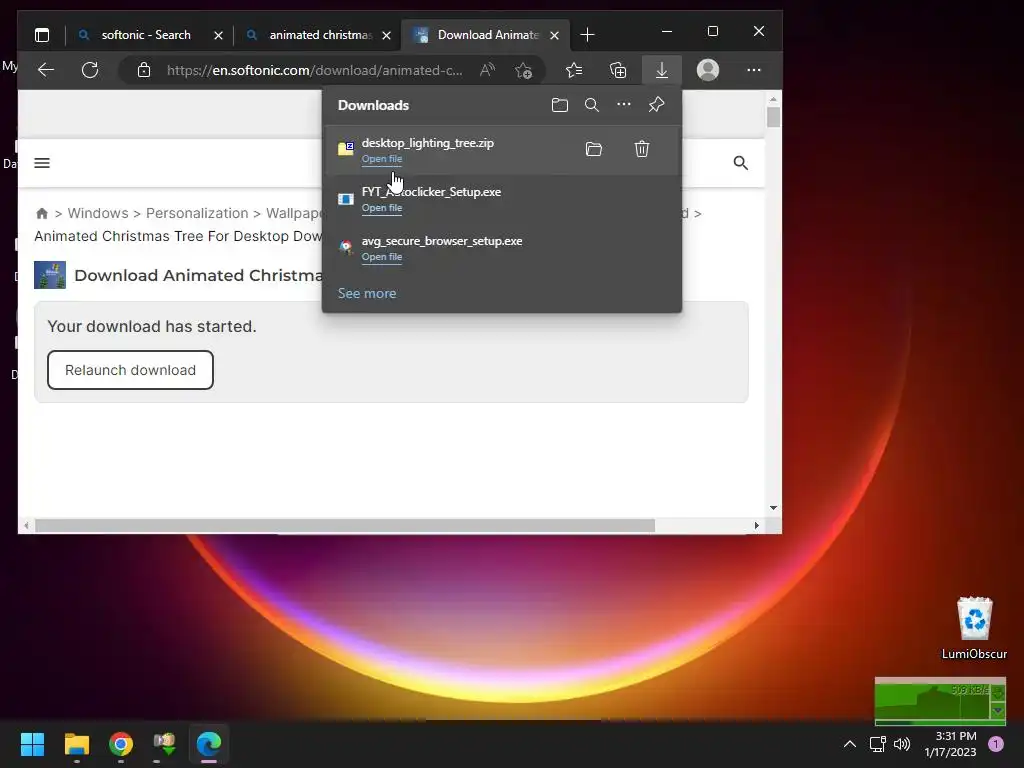Delete desktop_lighting_tree.zip with trash icon
Image resolution: width=1024 pixels, height=768 pixels.
click(x=642, y=149)
